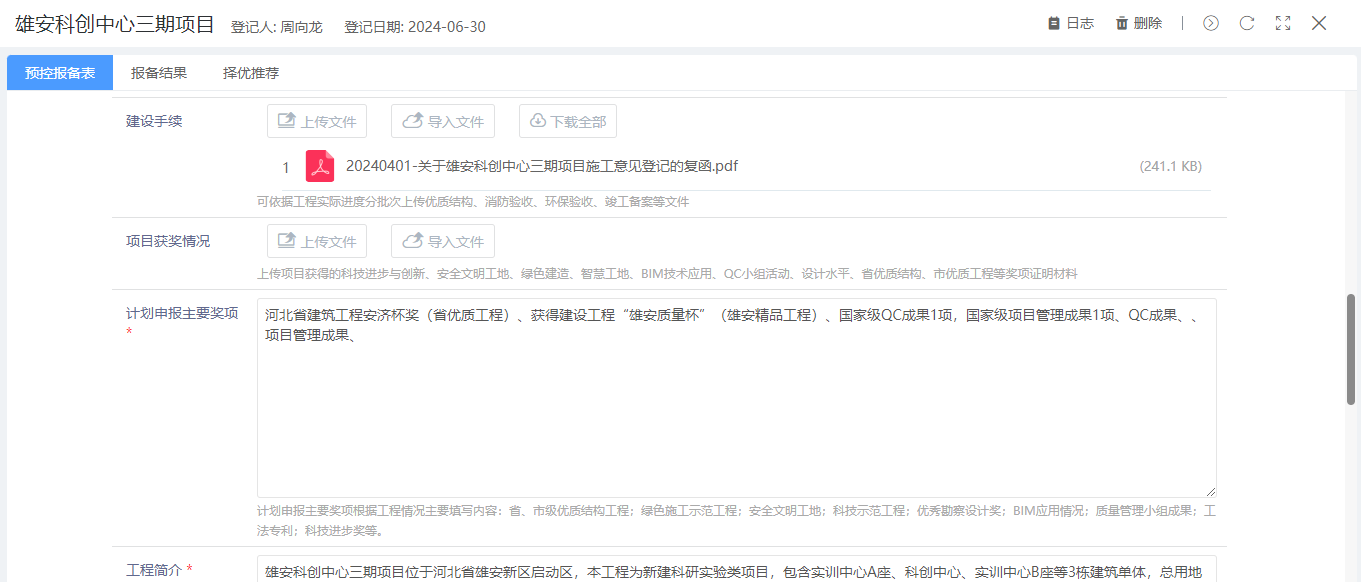Open the 择优推荐 tab
This screenshot has width=1361, height=582.
(x=251, y=73)
